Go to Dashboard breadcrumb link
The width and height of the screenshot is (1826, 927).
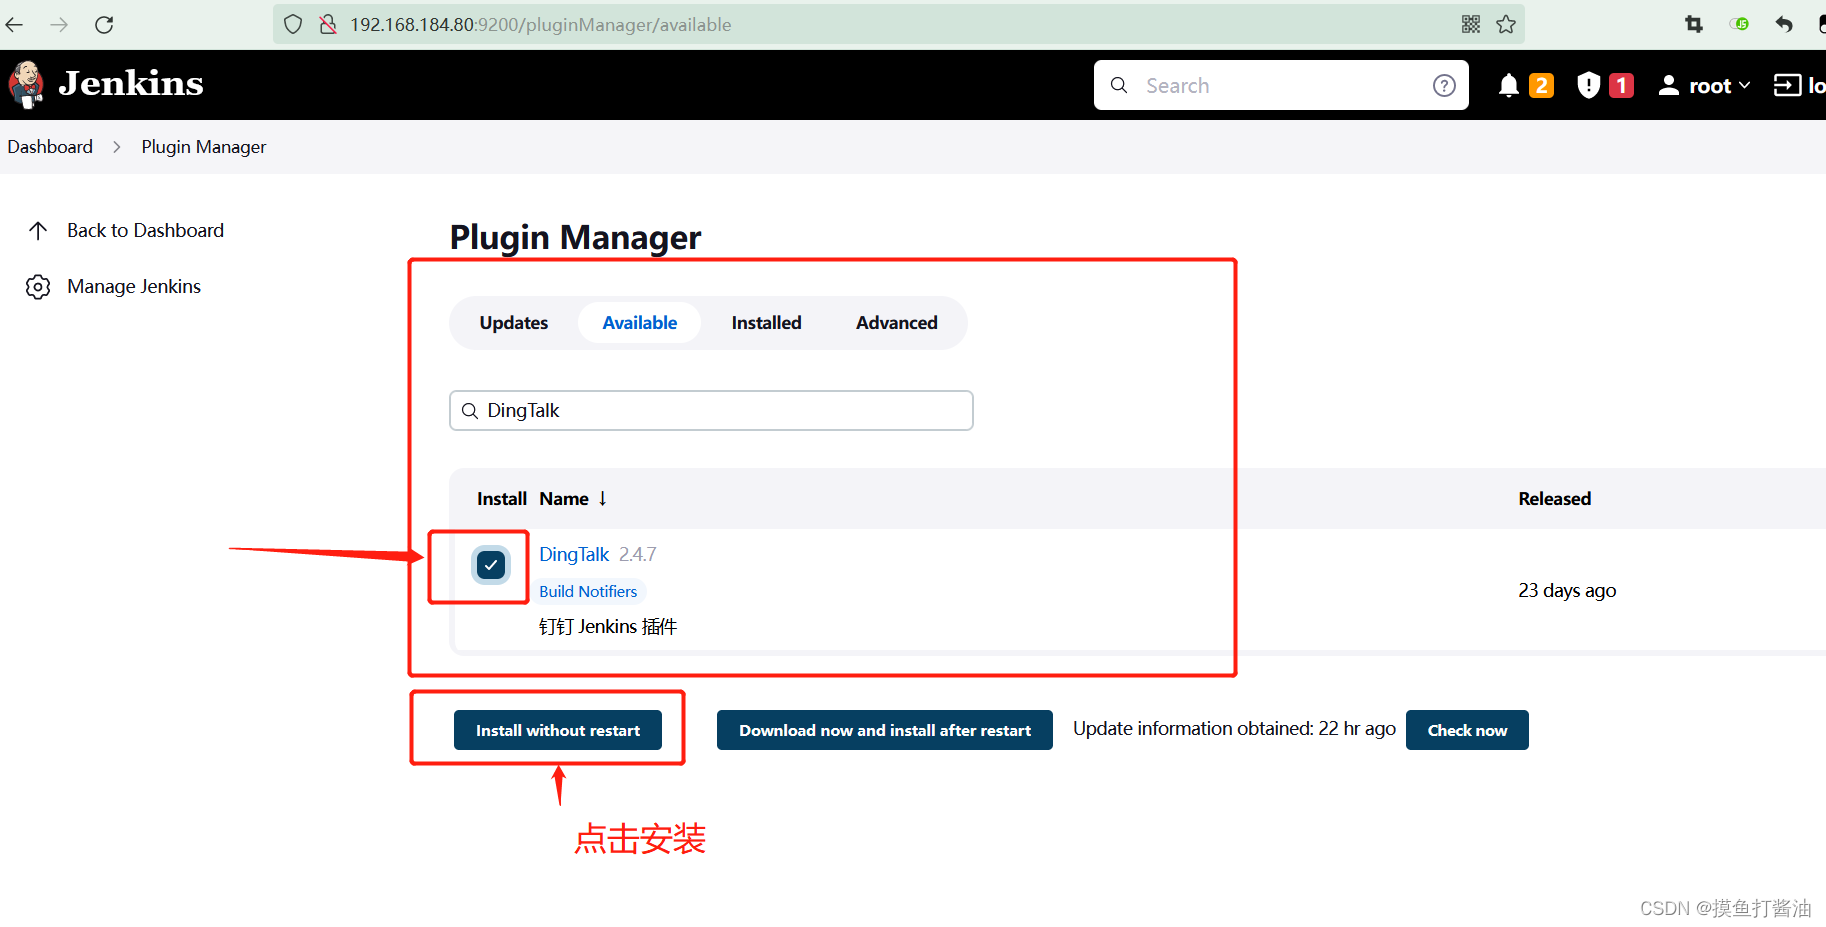click(x=50, y=147)
